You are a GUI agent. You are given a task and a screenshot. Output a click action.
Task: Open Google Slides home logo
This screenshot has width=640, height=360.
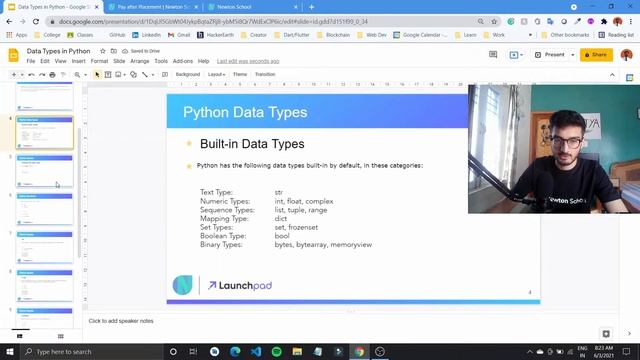13,55
